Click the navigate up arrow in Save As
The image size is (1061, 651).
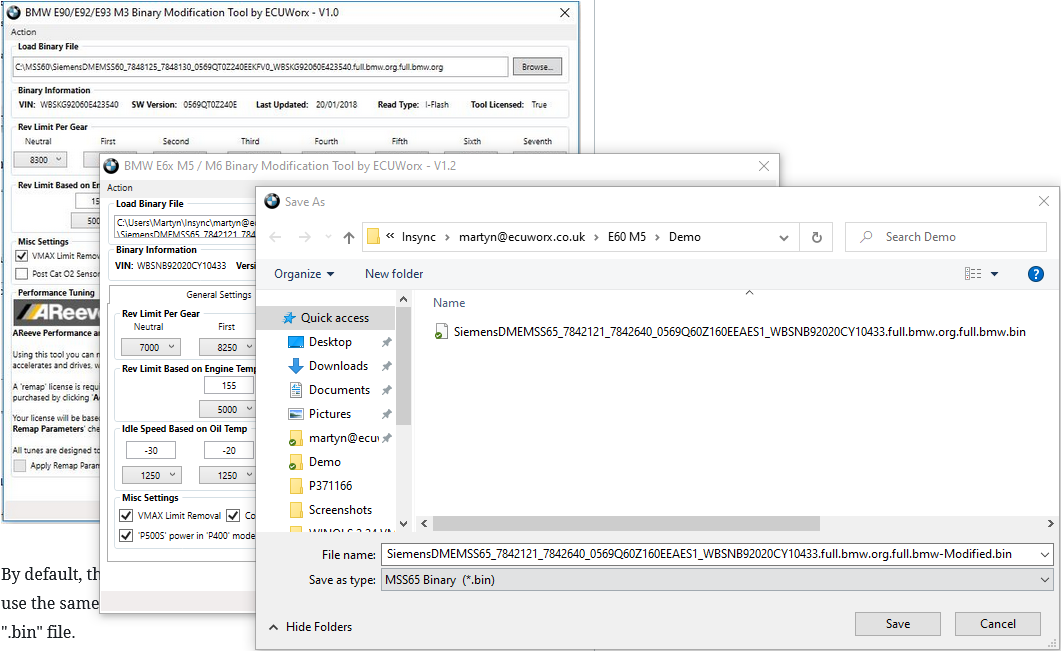point(349,237)
